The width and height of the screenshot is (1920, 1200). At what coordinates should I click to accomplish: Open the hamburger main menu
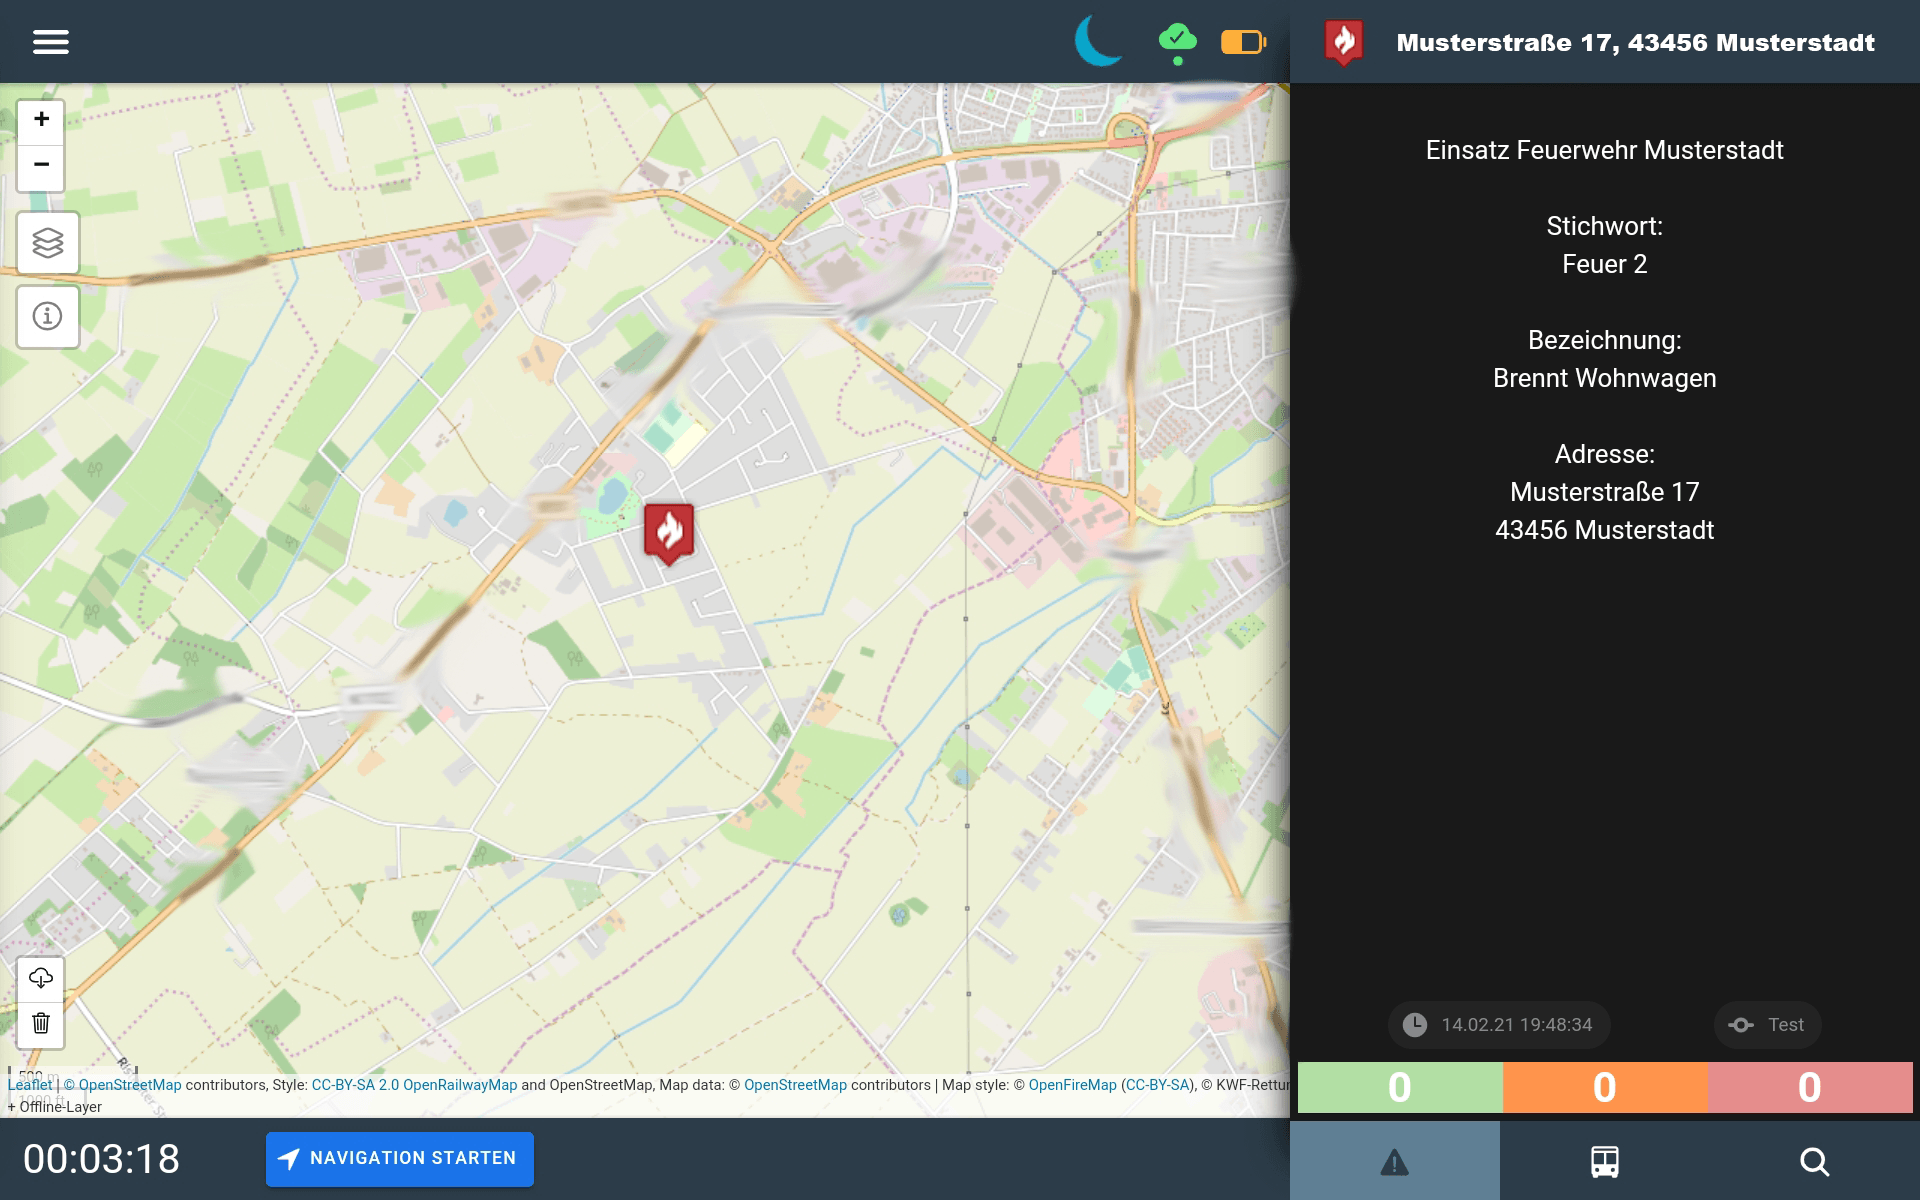point(50,42)
